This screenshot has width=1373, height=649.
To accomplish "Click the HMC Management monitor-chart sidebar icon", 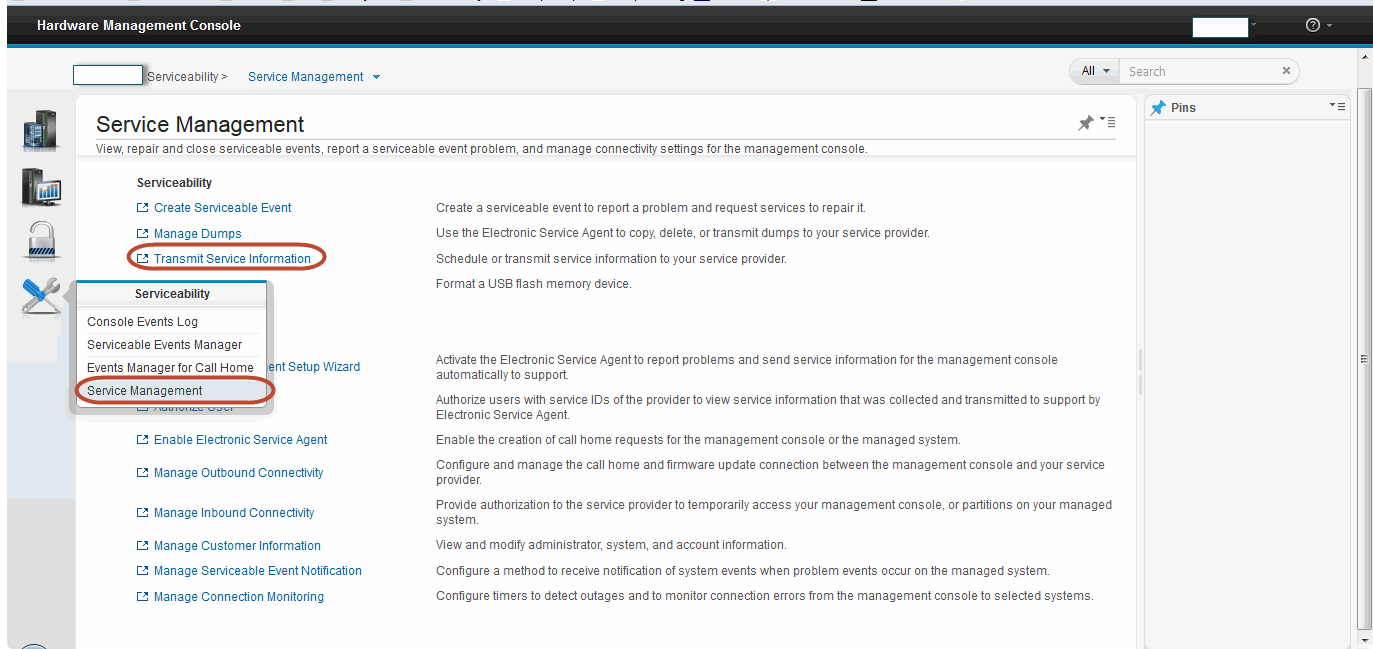I will click(41, 187).
